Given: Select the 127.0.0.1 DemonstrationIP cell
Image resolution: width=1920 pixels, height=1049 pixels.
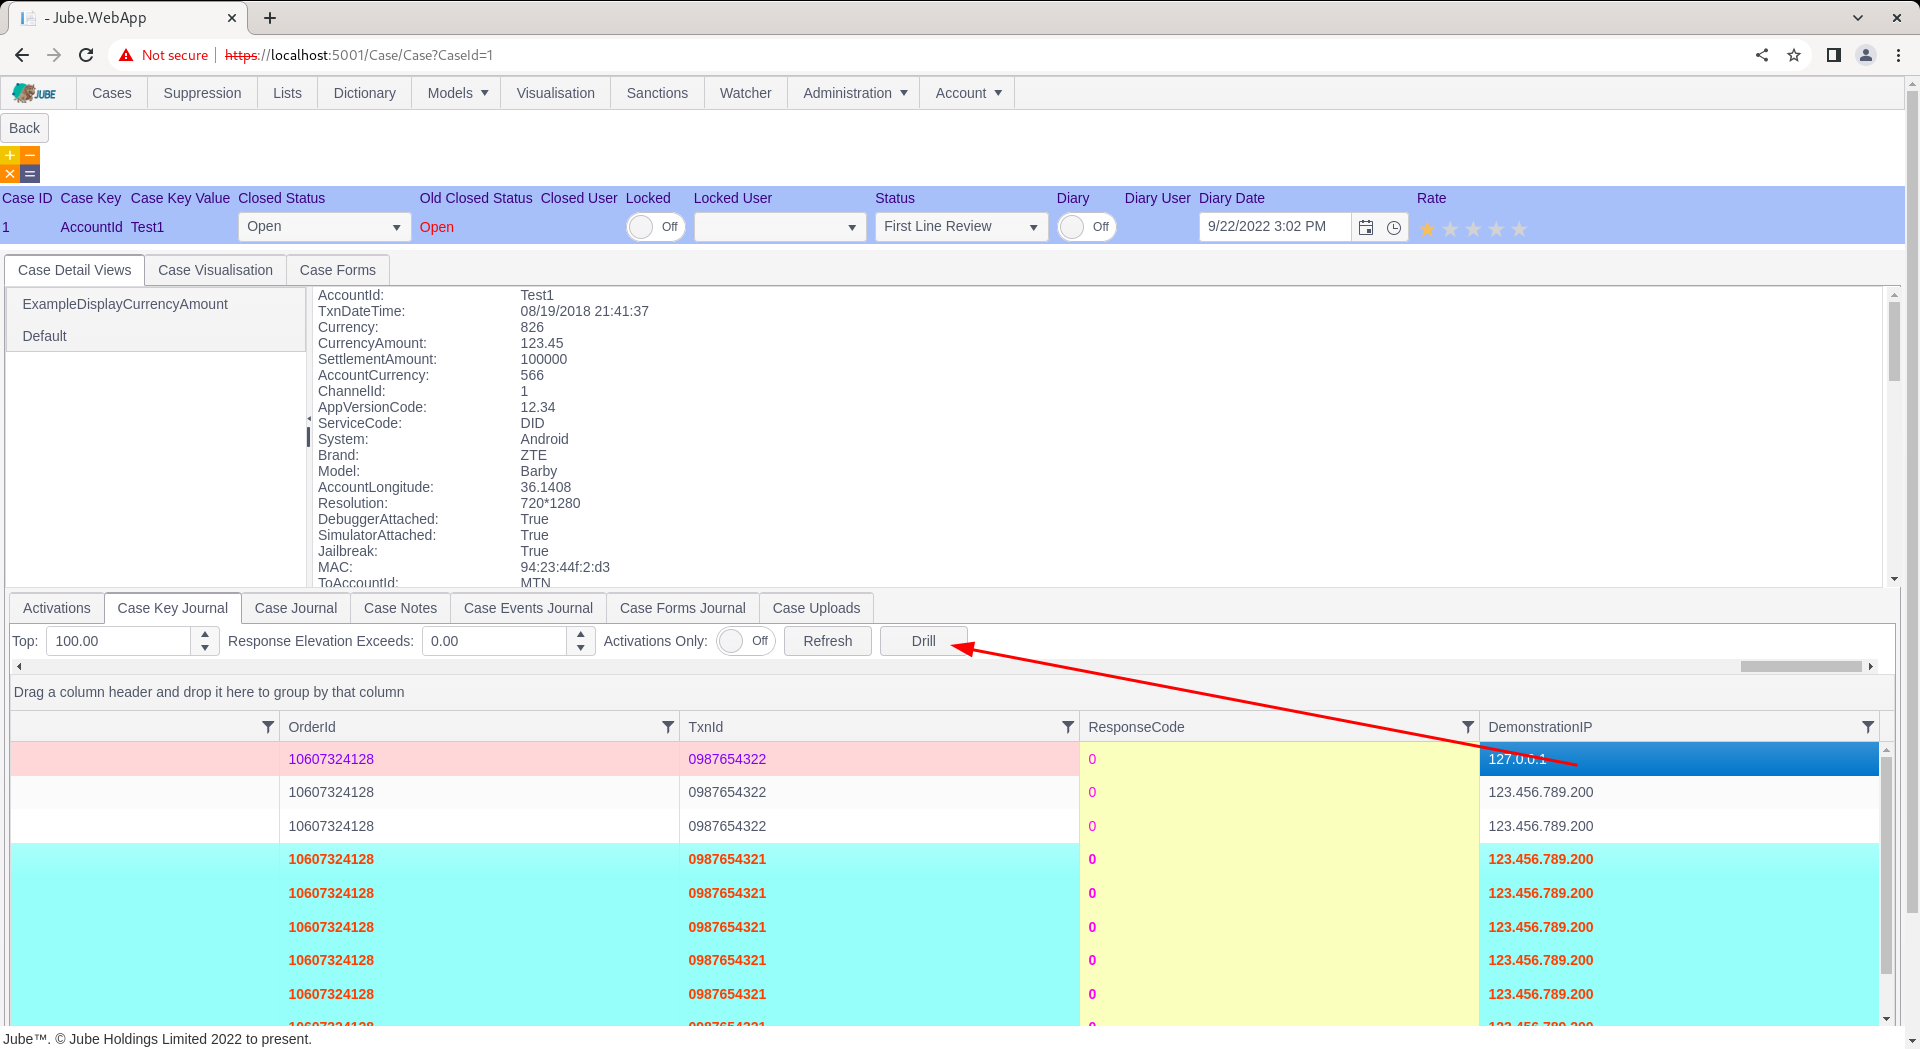Looking at the screenshot, I should 1679,759.
